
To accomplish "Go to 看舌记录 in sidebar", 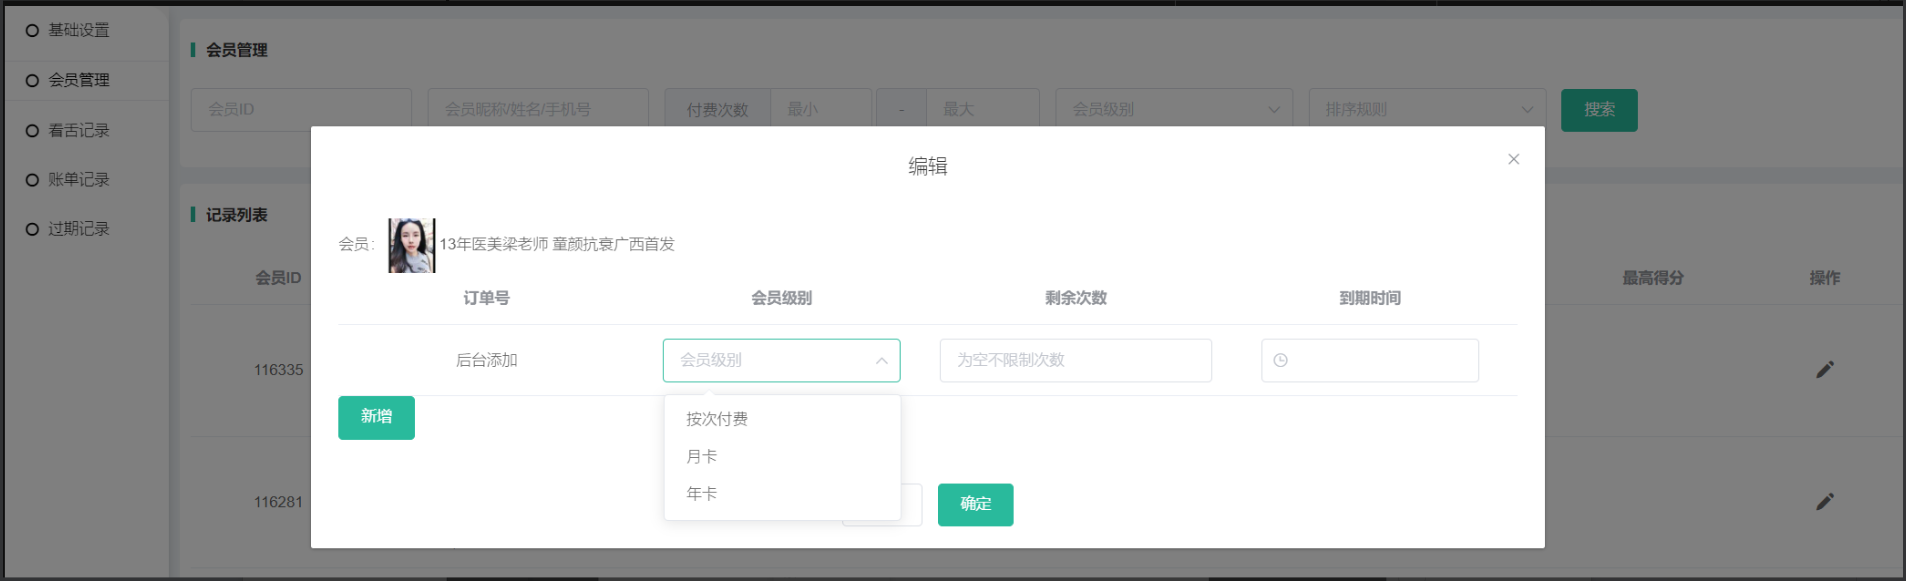I will (79, 131).
